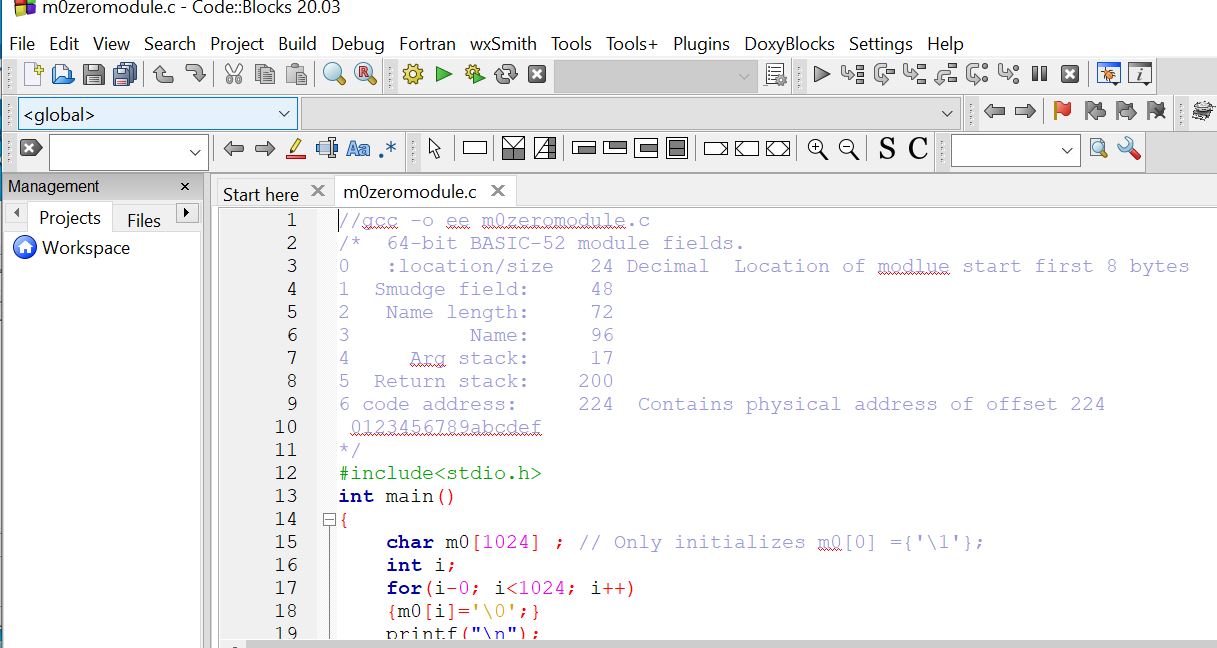Create a new file with the toolbar icon

[x=34, y=74]
